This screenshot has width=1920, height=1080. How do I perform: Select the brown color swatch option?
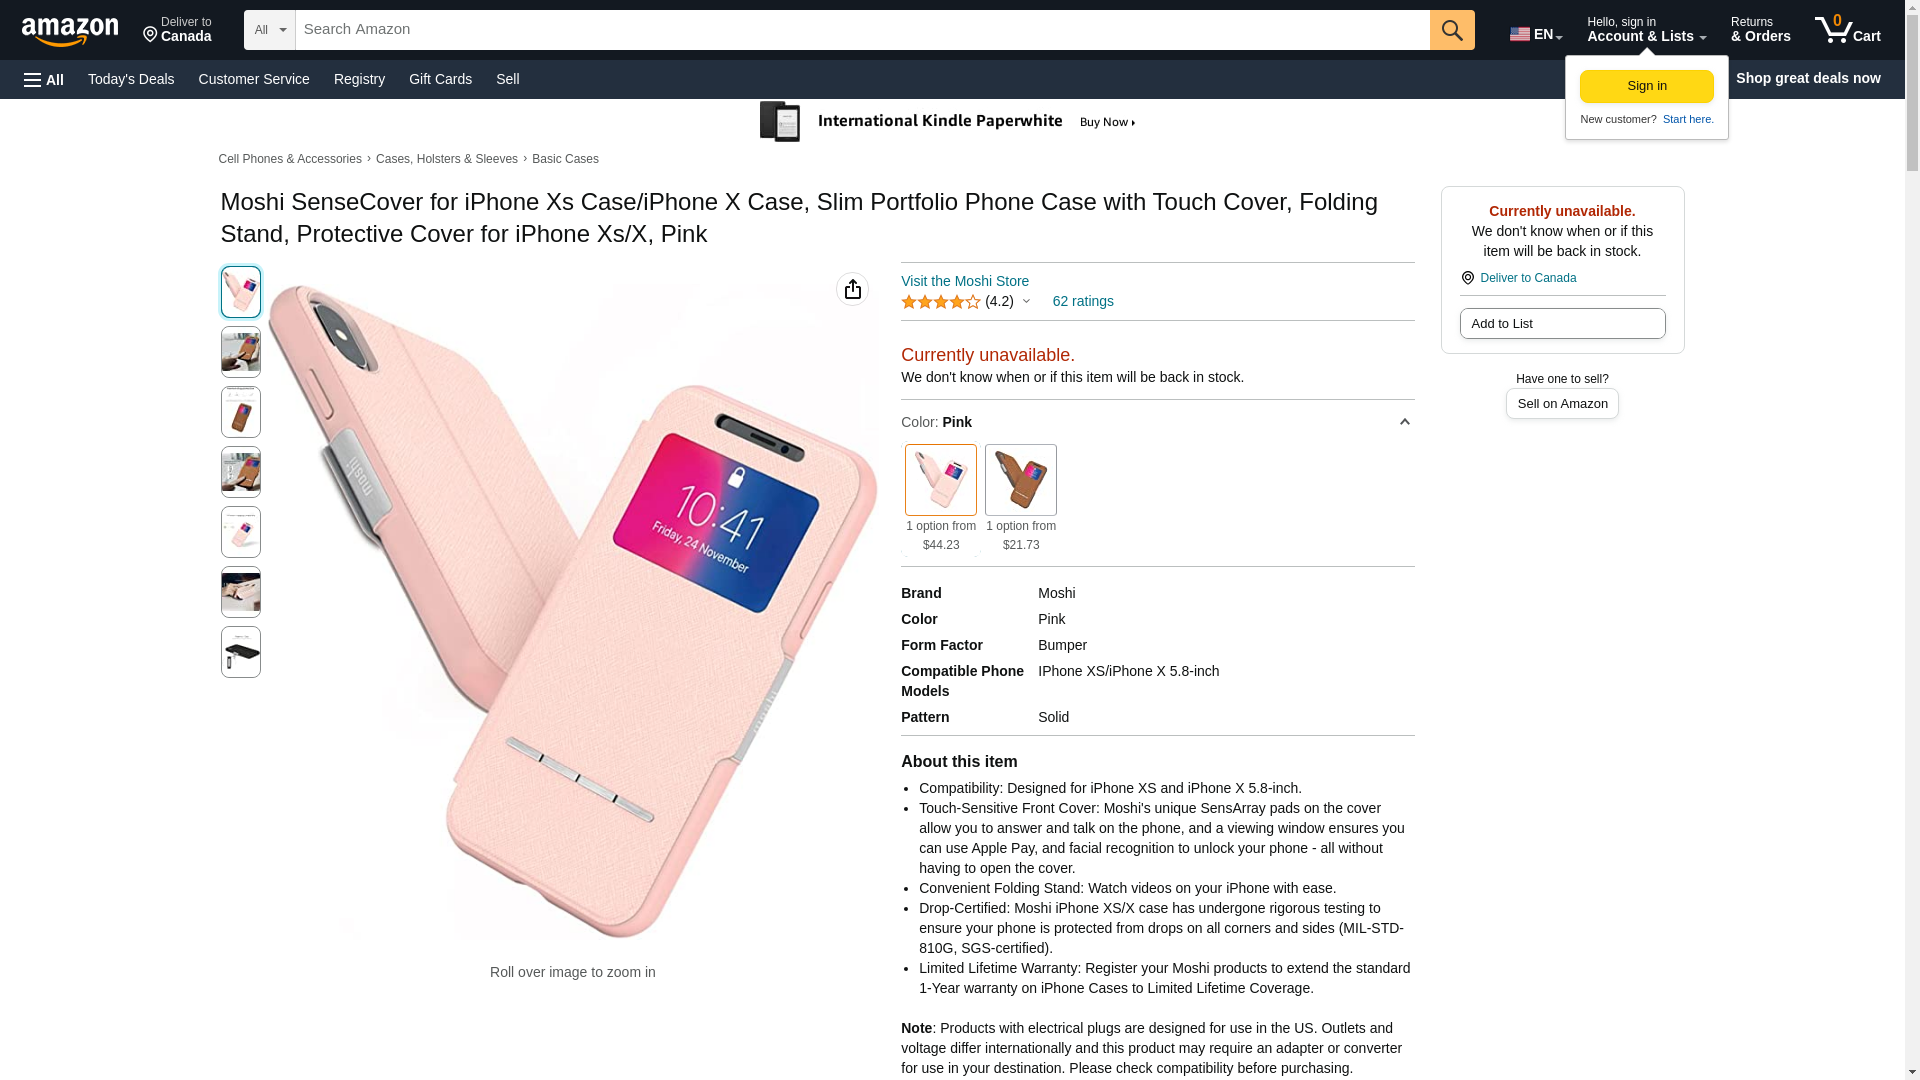[1020, 480]
